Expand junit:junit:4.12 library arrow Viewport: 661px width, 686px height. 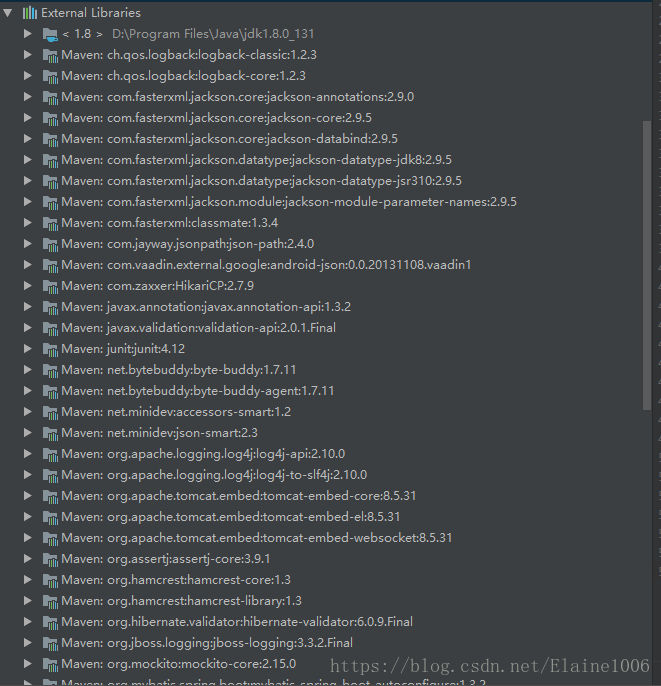pos(28,349)
